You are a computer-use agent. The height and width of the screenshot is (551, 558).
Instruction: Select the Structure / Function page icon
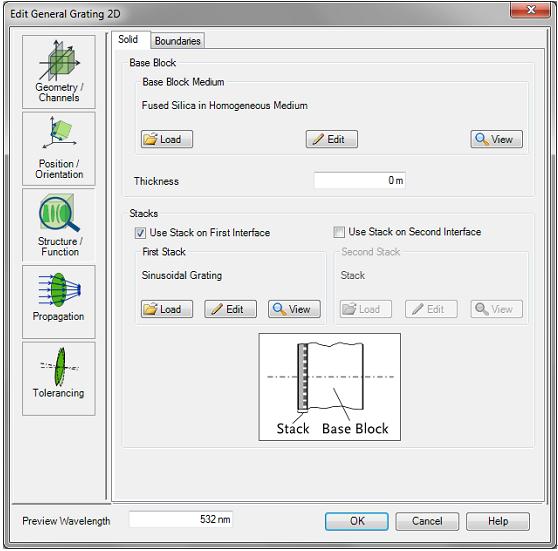tap(59, 225)
